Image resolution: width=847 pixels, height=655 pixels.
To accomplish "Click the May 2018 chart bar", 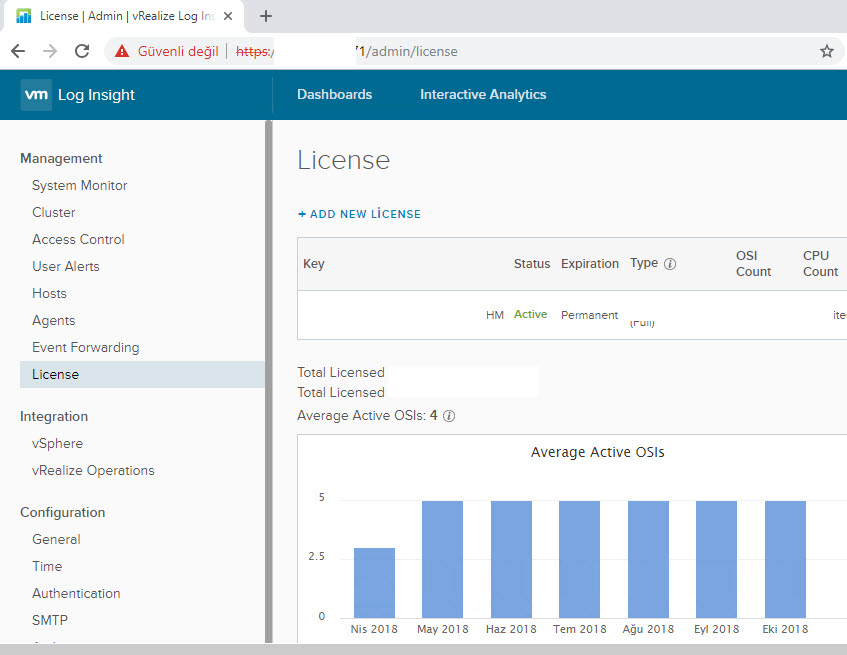I will coord(442,559).
